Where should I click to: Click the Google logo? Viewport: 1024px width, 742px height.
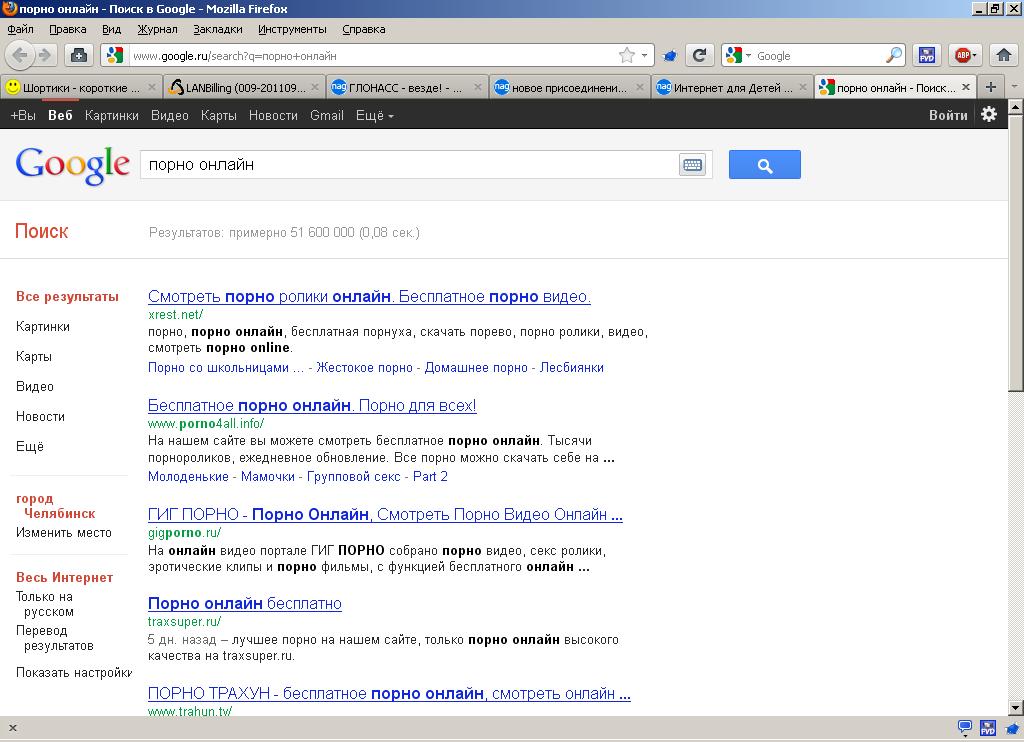[72, 165]
